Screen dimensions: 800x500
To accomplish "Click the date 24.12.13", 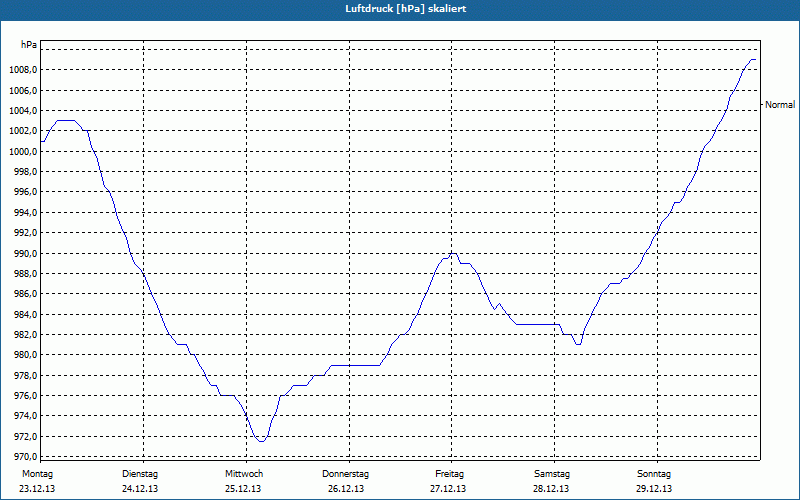I will [x=140, y=489].
